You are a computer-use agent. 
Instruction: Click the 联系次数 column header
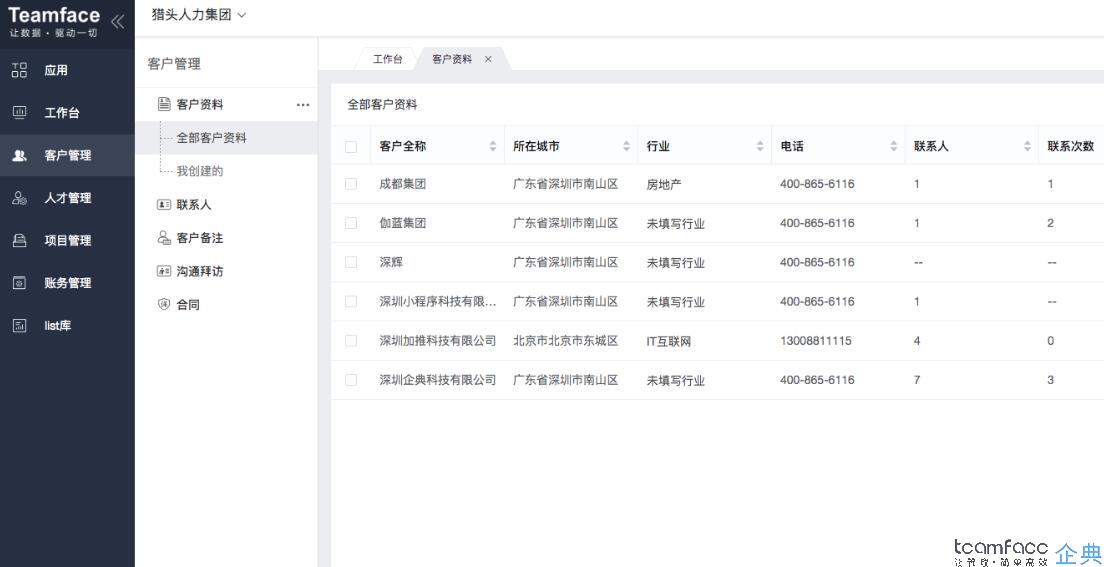(x=1071, y=147)
